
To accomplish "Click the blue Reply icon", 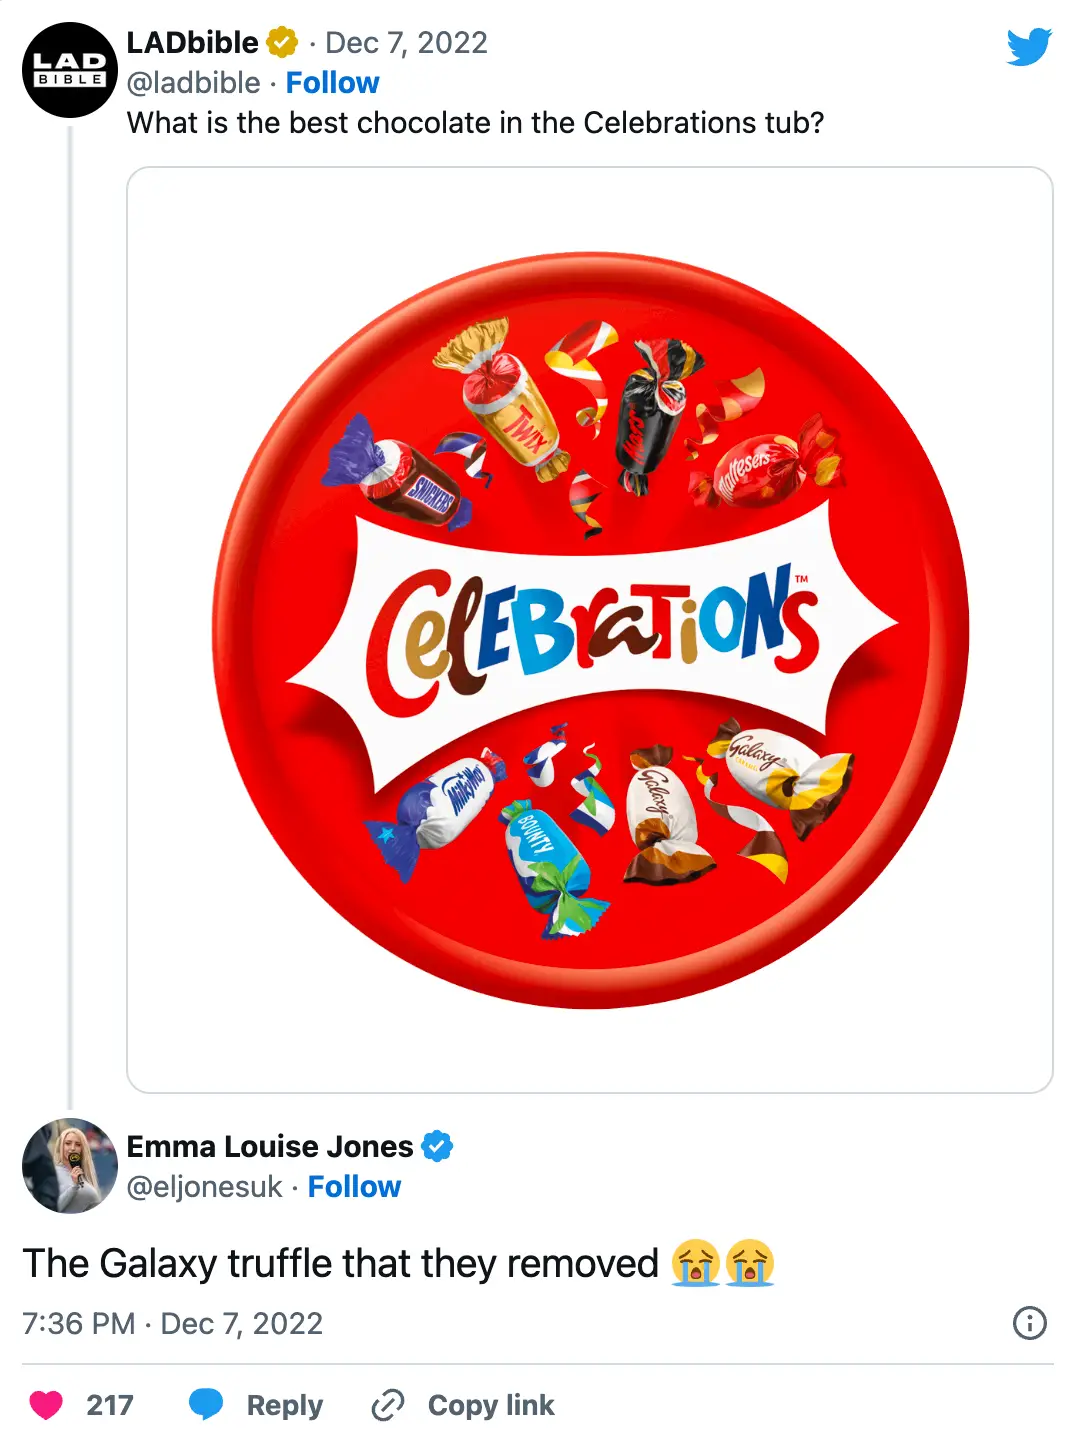I will (209, 1405).
